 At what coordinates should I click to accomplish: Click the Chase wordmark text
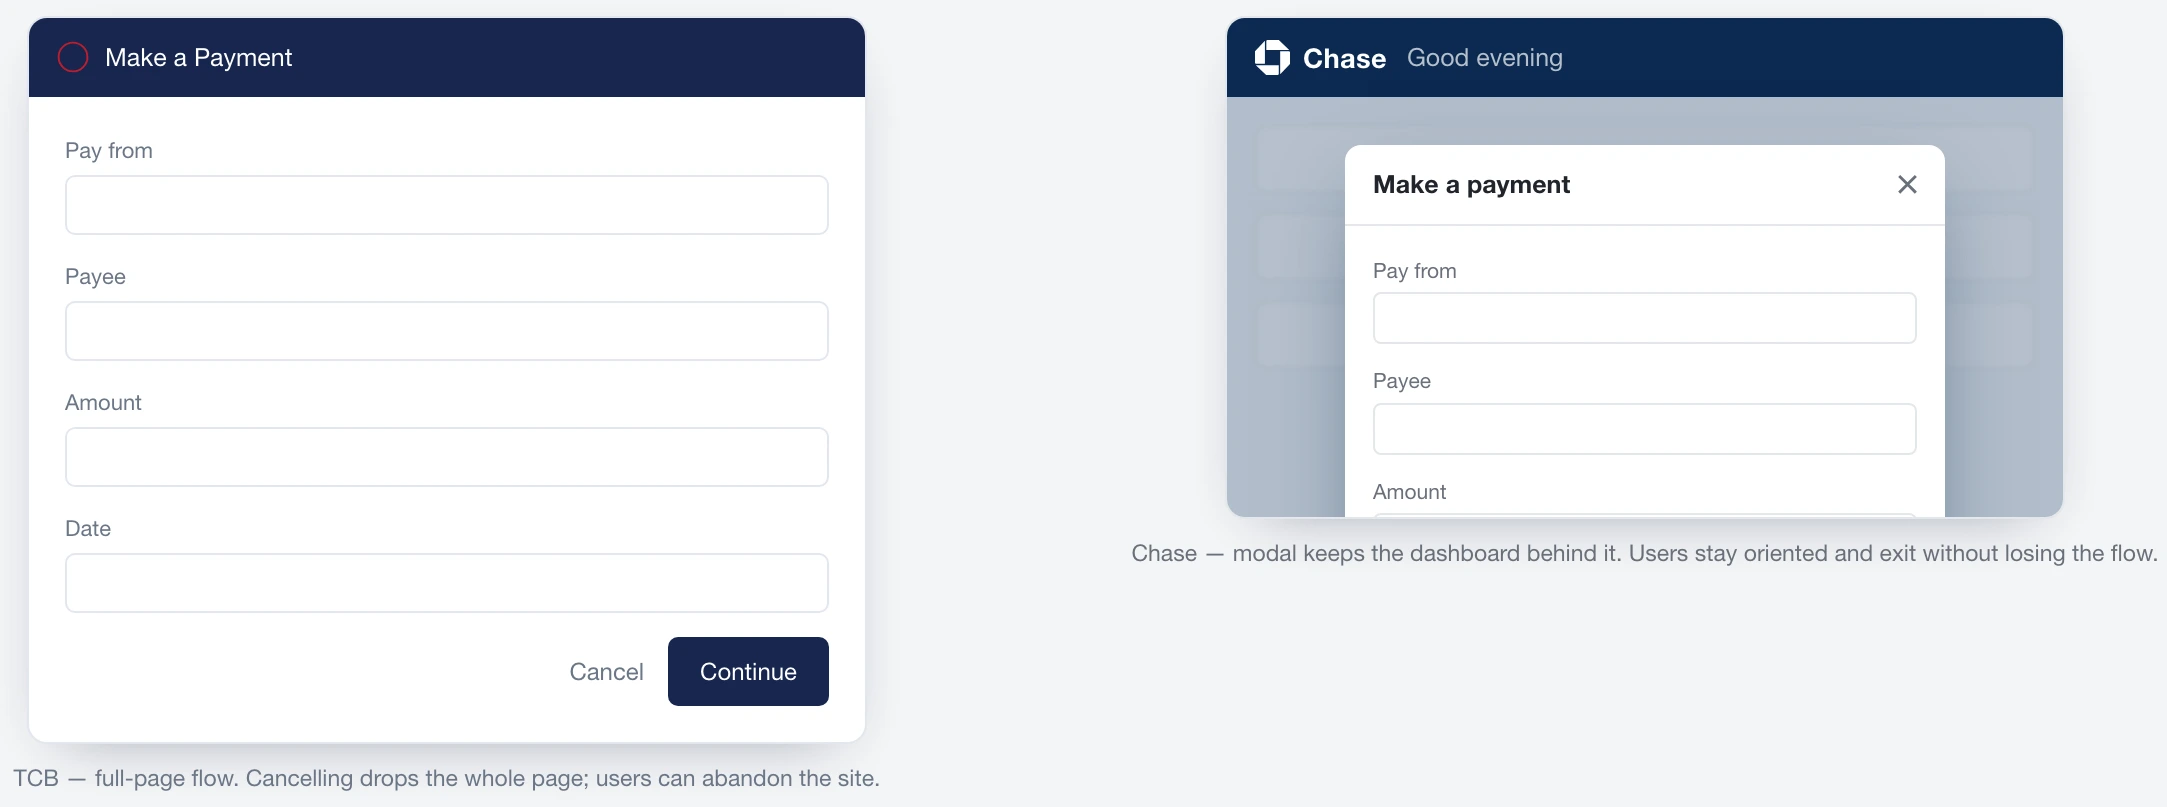click(x=1344, y=59)
